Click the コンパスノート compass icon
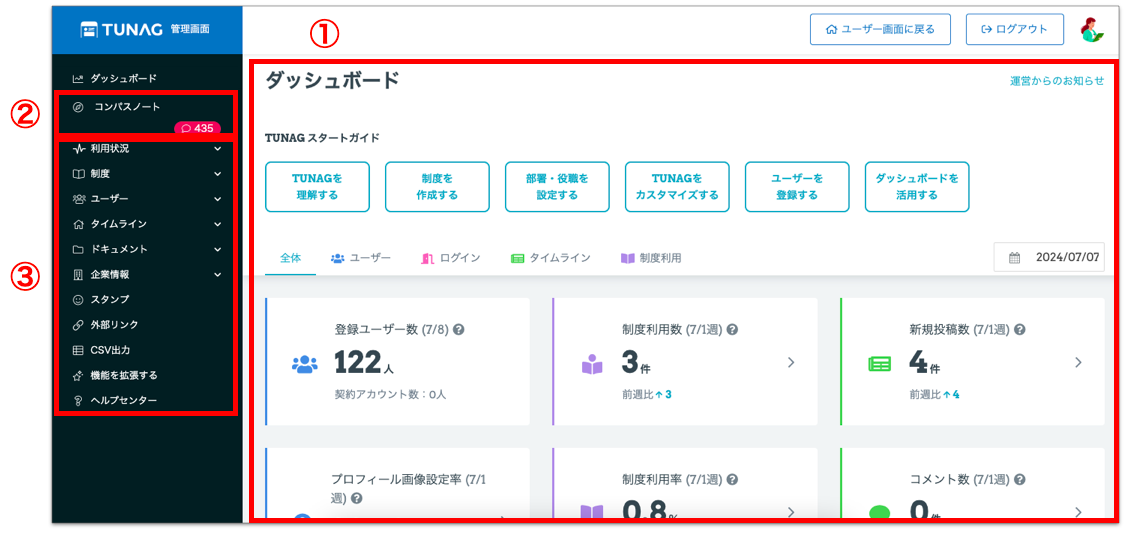Image resolution: width=1130 pixels, height=534 pixels. click(x=79, y=107)
